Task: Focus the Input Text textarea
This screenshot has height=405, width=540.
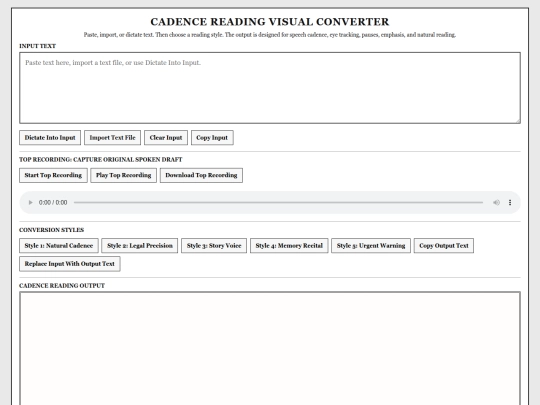Action: tap(270, 88)
